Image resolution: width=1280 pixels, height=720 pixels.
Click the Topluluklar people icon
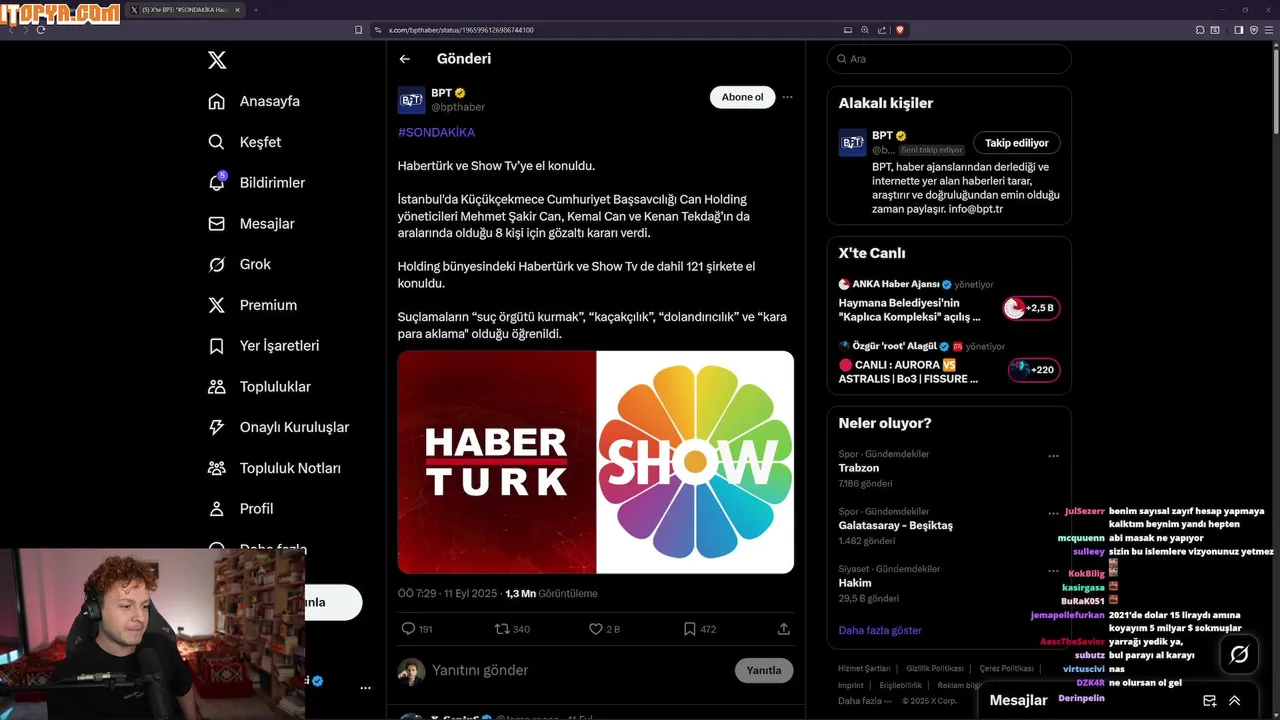click(x=217, y=386)
